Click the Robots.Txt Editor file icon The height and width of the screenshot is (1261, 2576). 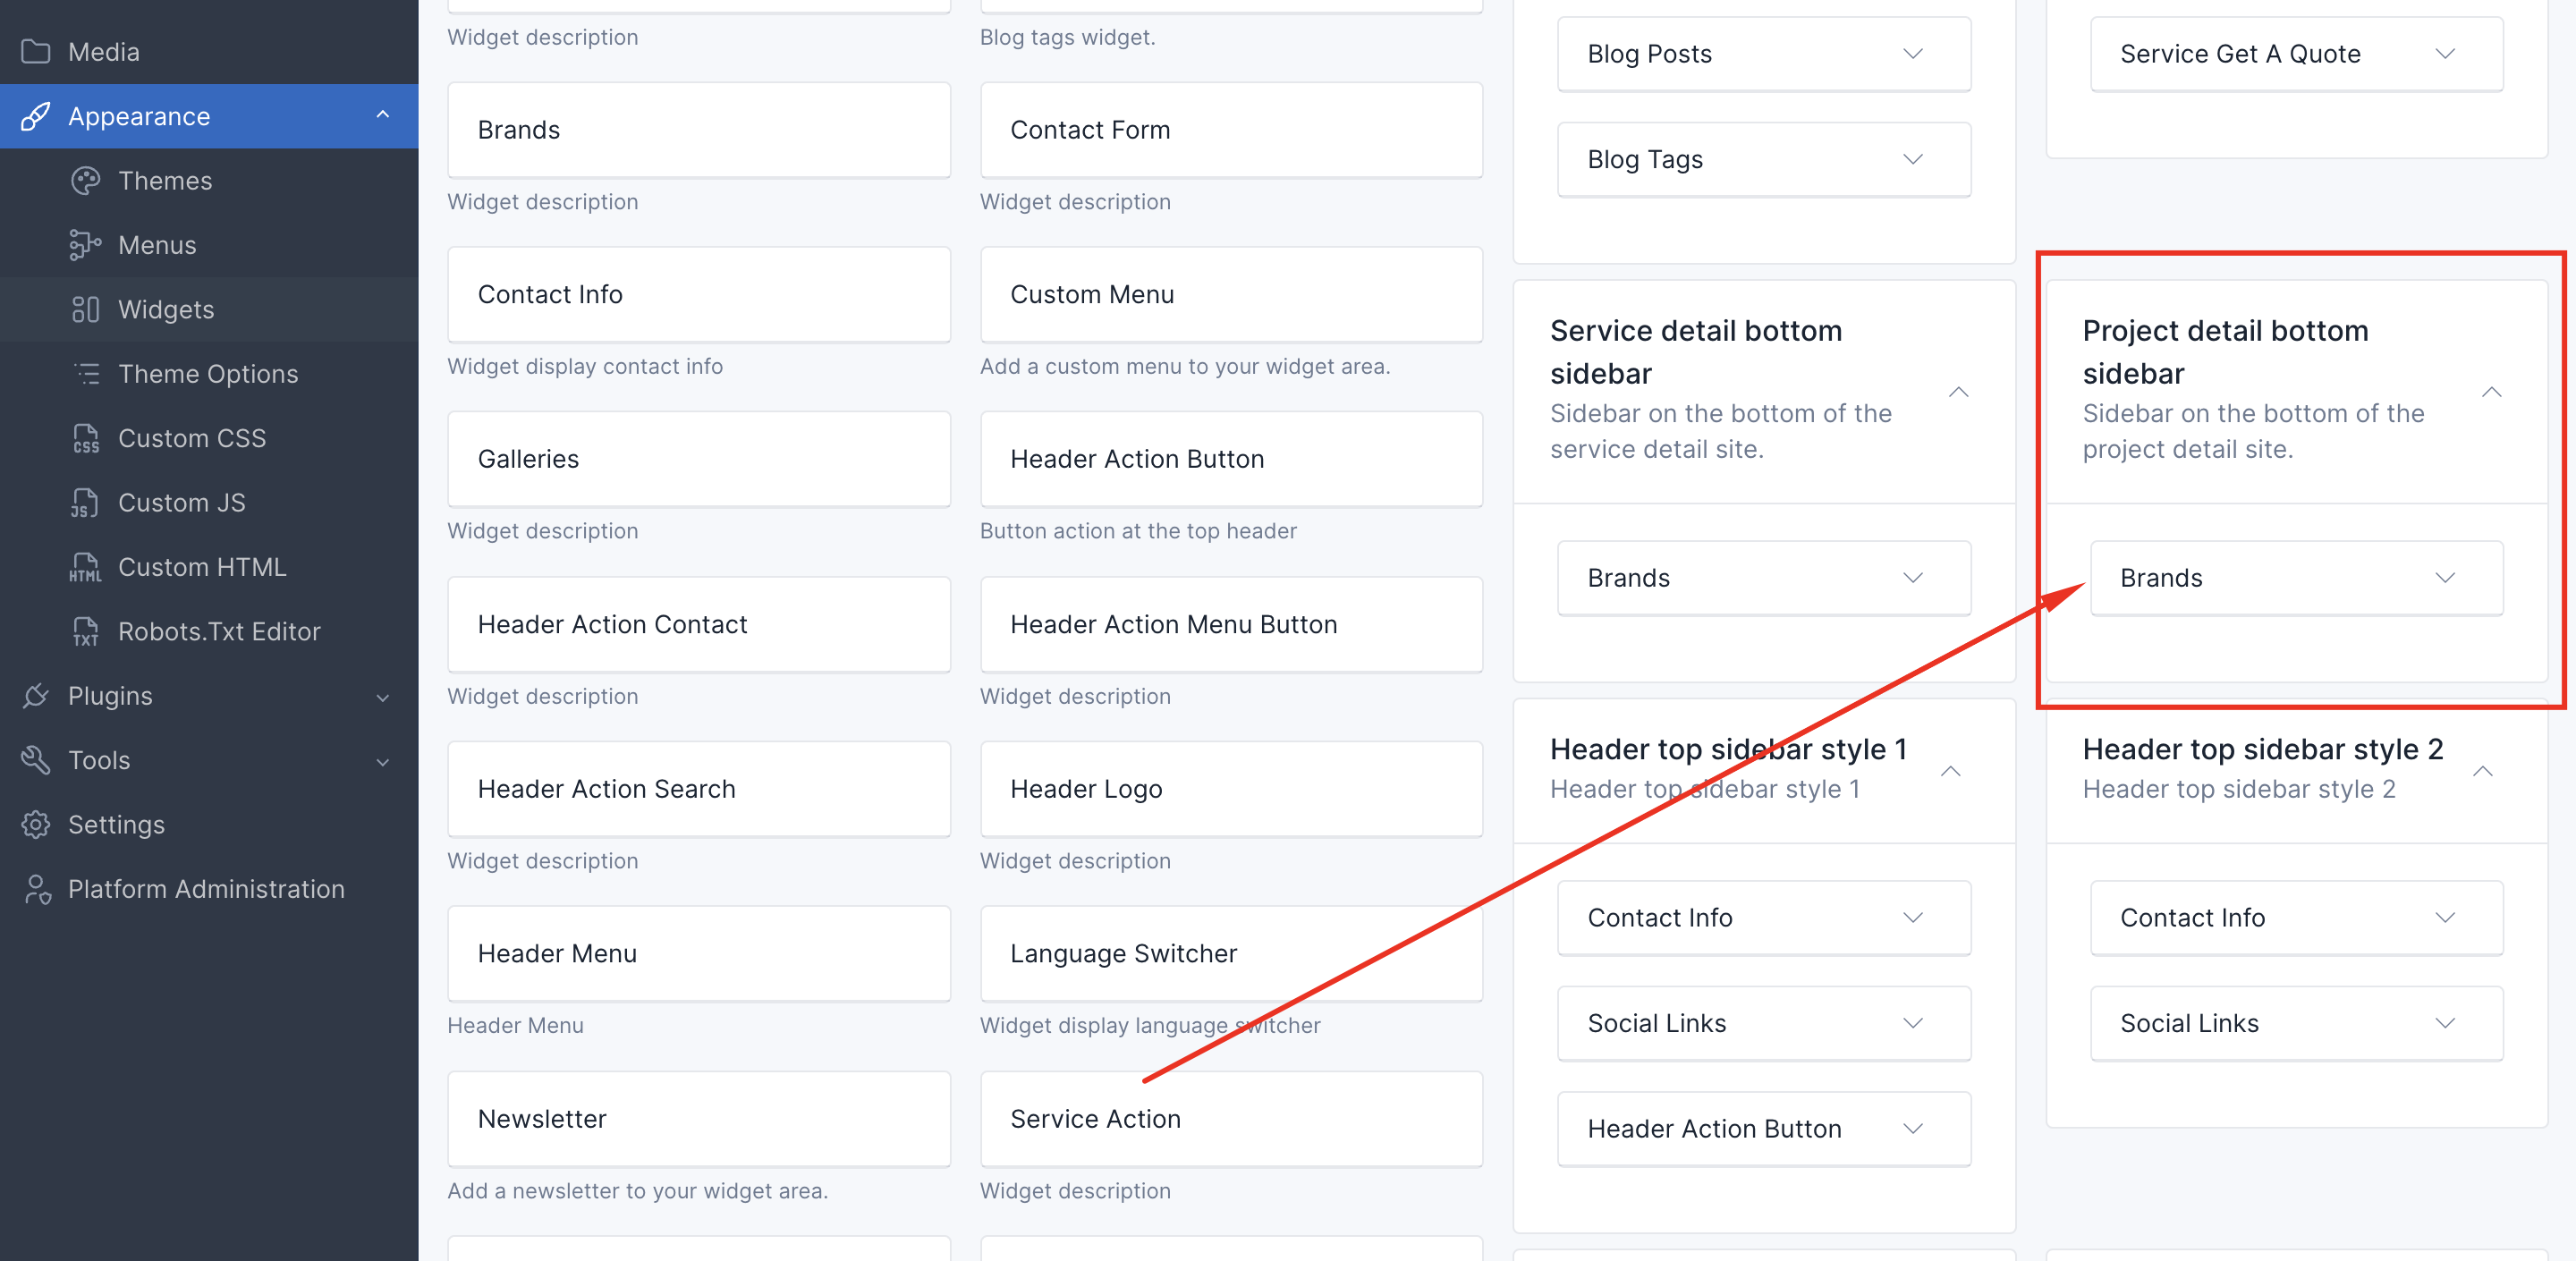coord(86,631)
